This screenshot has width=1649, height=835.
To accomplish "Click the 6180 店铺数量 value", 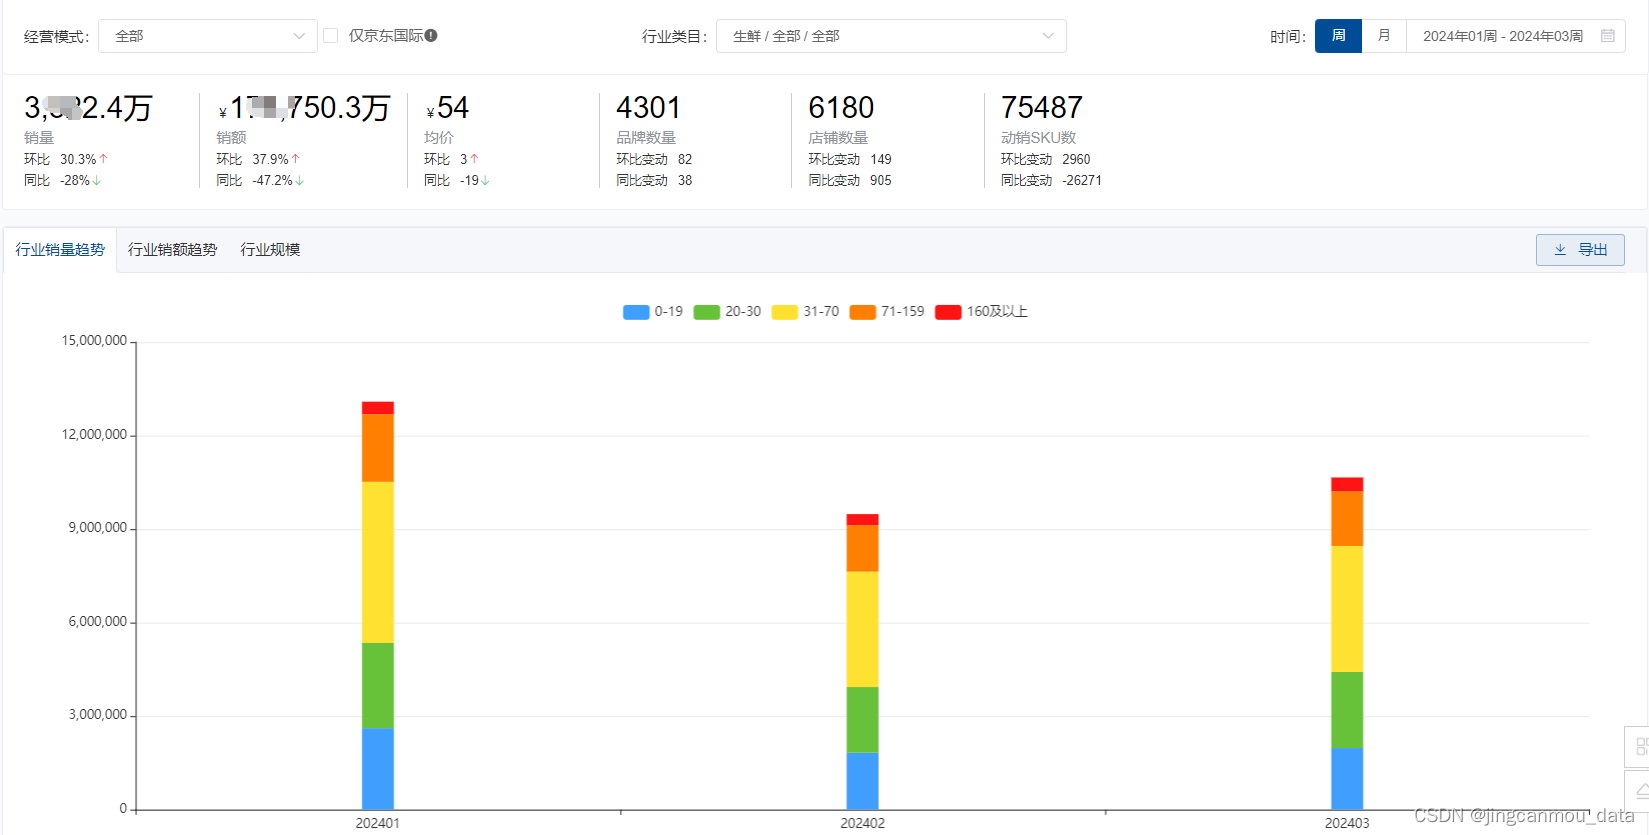I will coord(841,108).
